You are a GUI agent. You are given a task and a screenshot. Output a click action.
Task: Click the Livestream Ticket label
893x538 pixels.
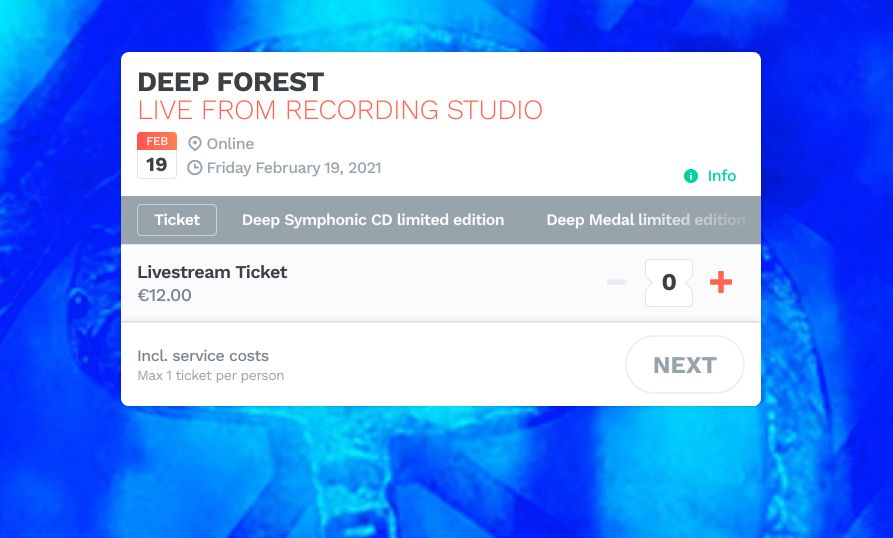[x=212, y=272]
